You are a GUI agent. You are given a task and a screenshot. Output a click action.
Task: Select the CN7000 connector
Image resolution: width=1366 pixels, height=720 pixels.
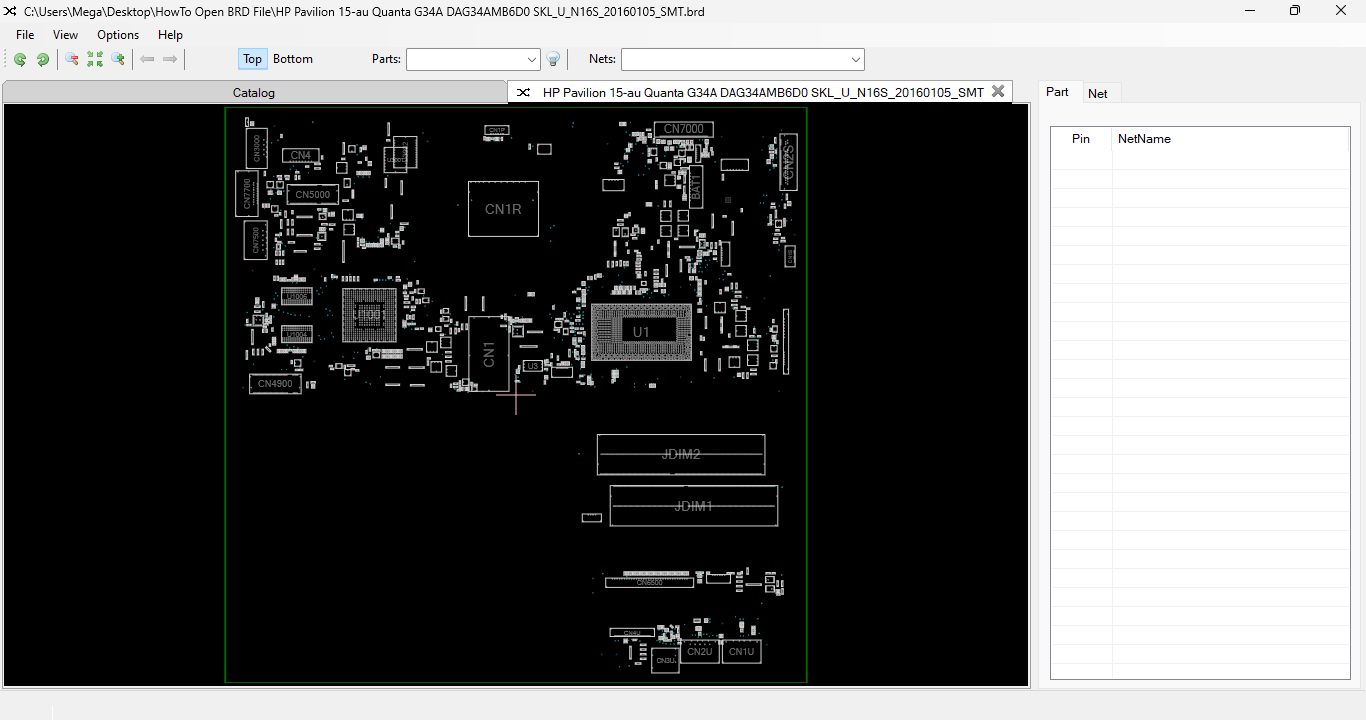684,129
